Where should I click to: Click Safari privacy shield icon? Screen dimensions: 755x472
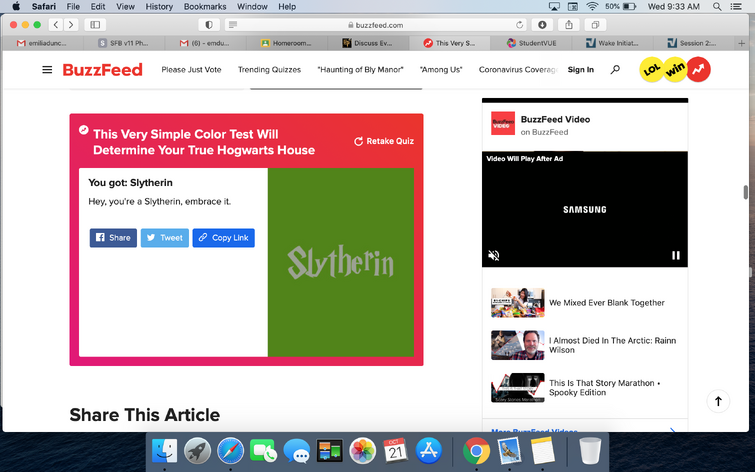coord(209,25)
